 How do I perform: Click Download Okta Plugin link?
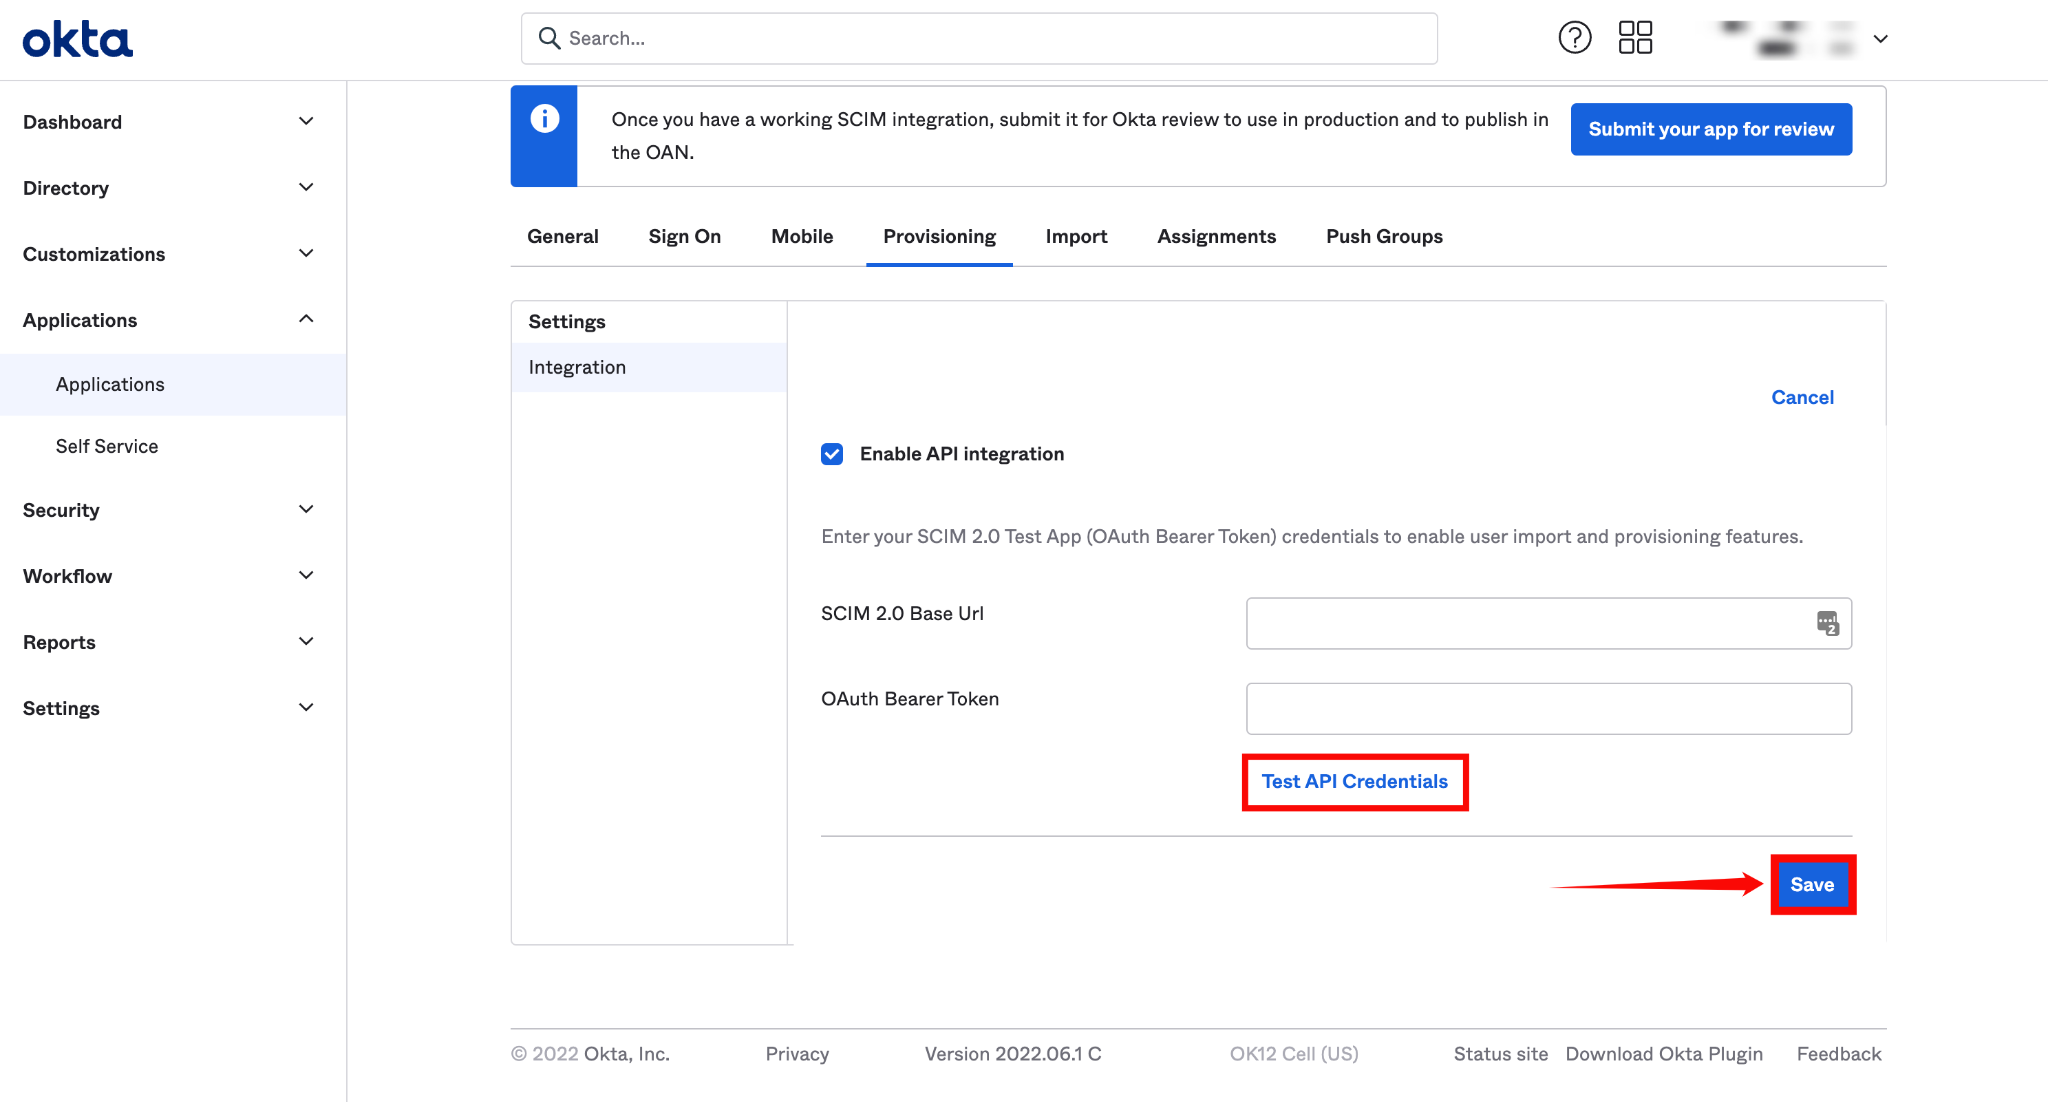tap(1664, 1054)
